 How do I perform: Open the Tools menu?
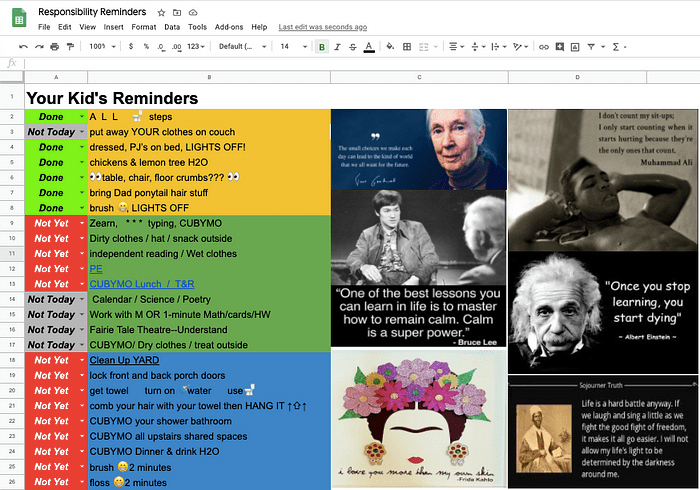coord(197,27)
